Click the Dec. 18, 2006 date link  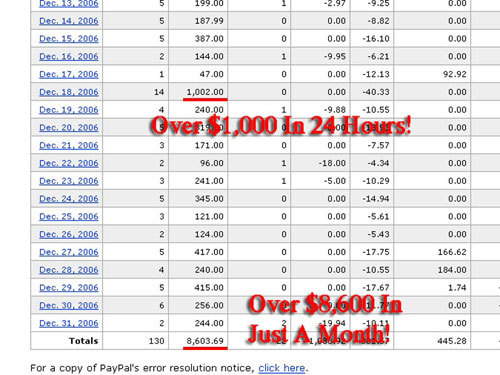(x=69, y=92)
